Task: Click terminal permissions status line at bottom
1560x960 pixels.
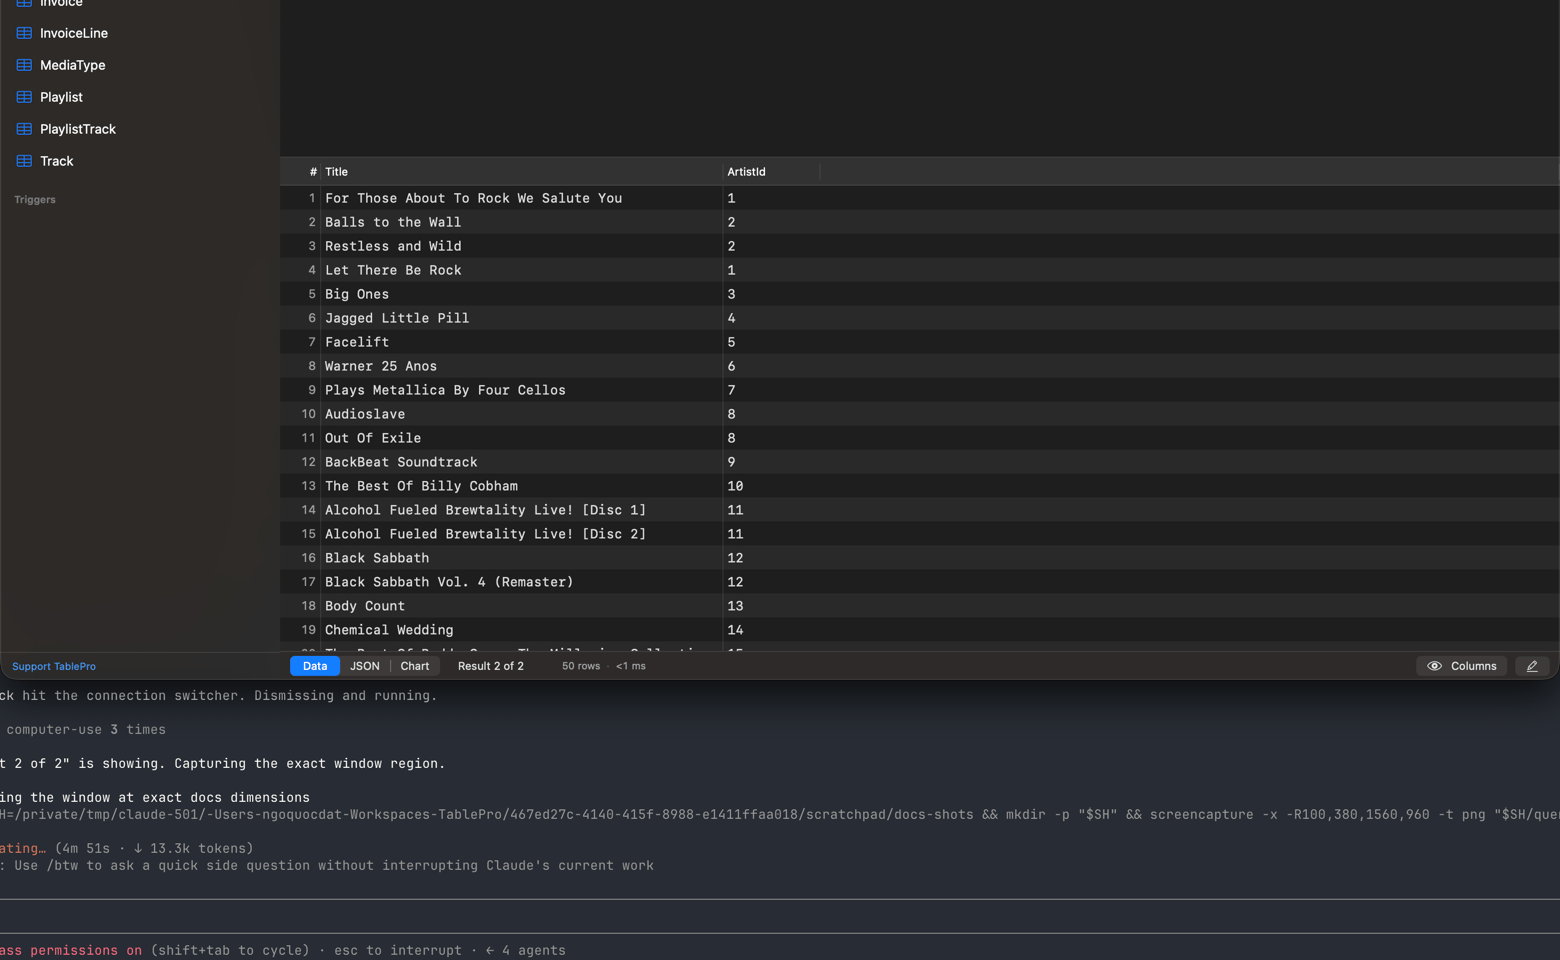Action: 283,951
